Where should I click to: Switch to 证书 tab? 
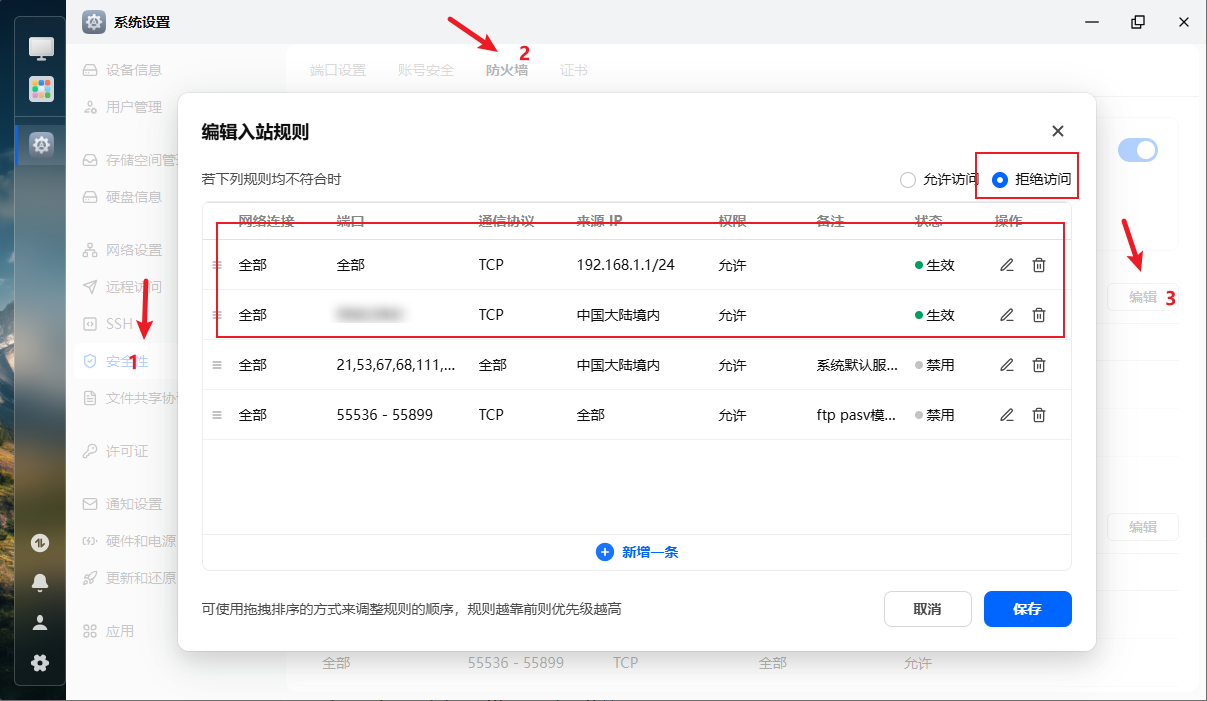(x=574, y=70)
